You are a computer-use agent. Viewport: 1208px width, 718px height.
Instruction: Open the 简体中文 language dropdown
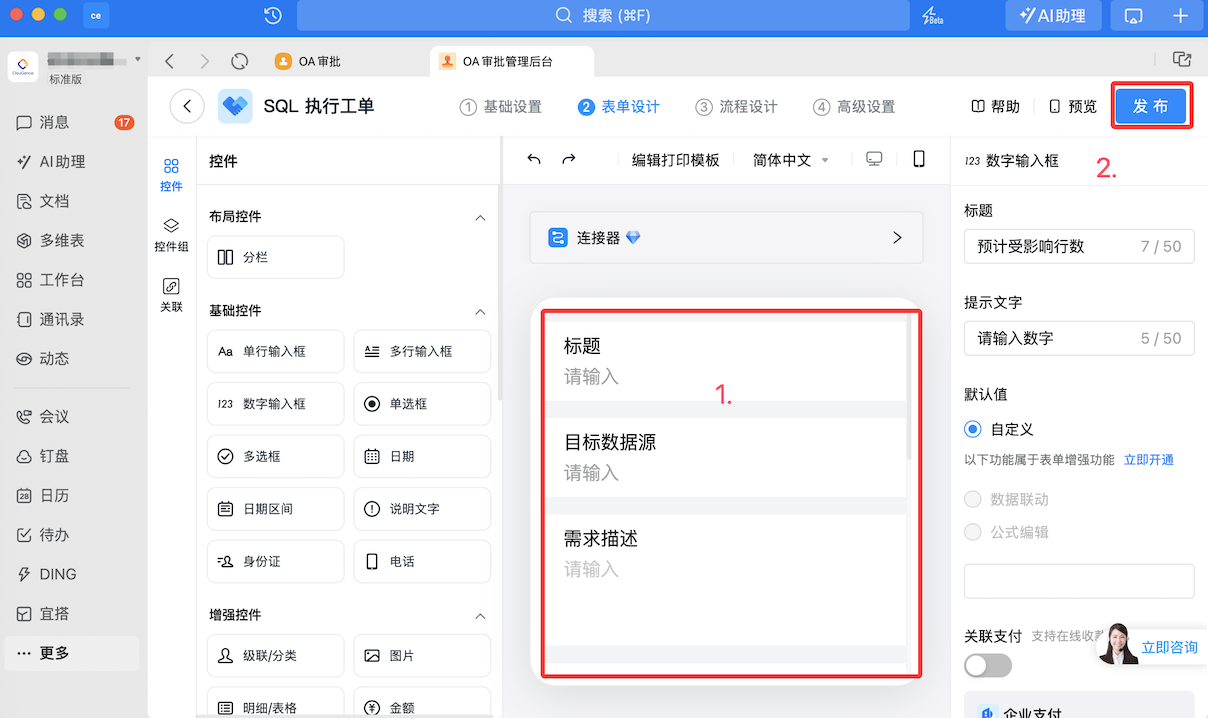coord(790,160)
